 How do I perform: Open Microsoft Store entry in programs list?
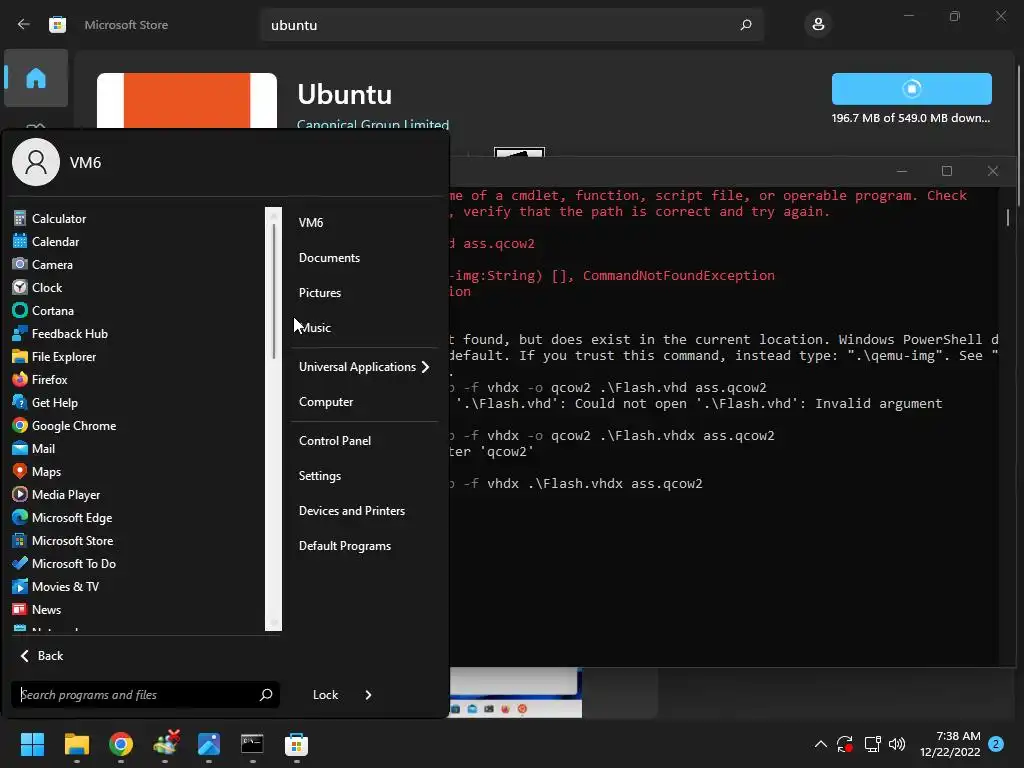point(63,541)
